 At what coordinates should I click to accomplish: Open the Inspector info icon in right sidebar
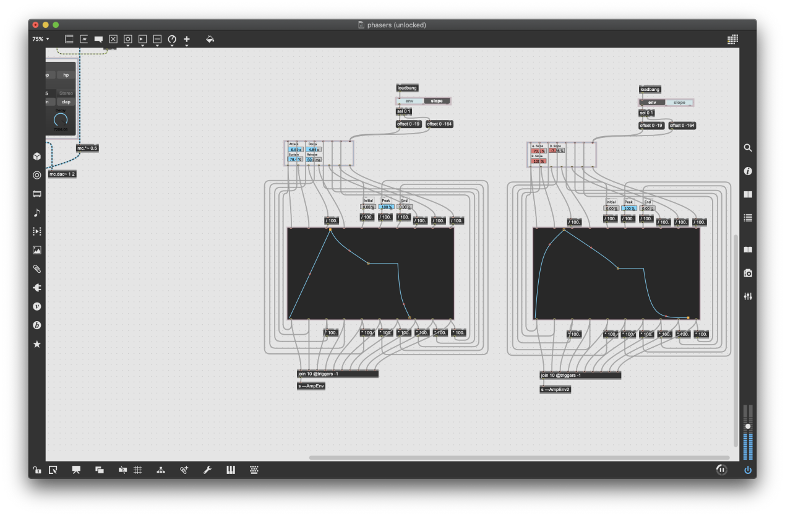(747, 171)
